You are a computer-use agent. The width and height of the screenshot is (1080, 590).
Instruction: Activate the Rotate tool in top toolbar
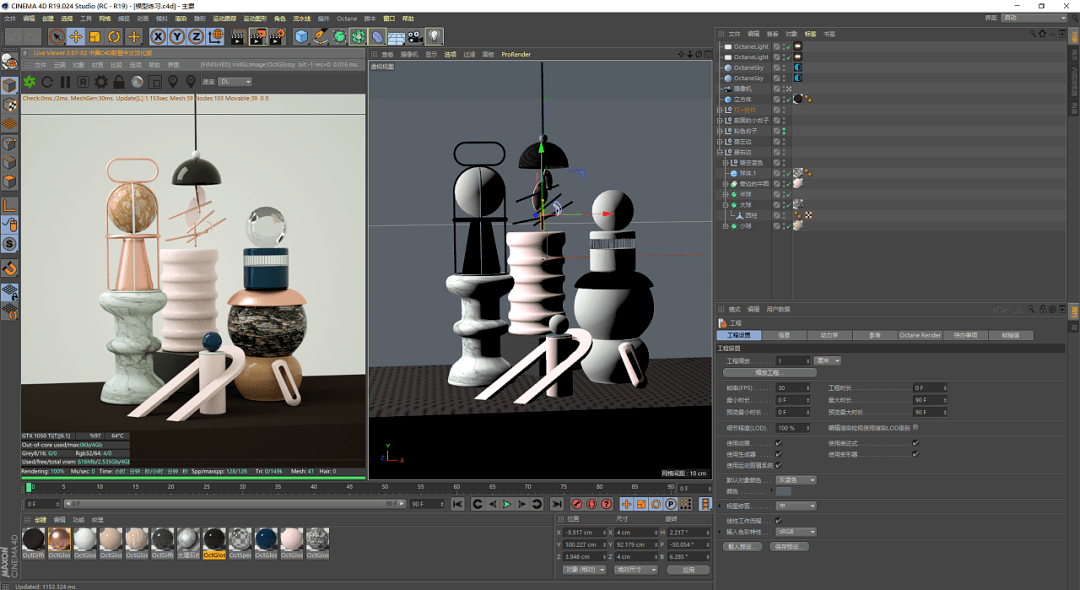[114, 36]
